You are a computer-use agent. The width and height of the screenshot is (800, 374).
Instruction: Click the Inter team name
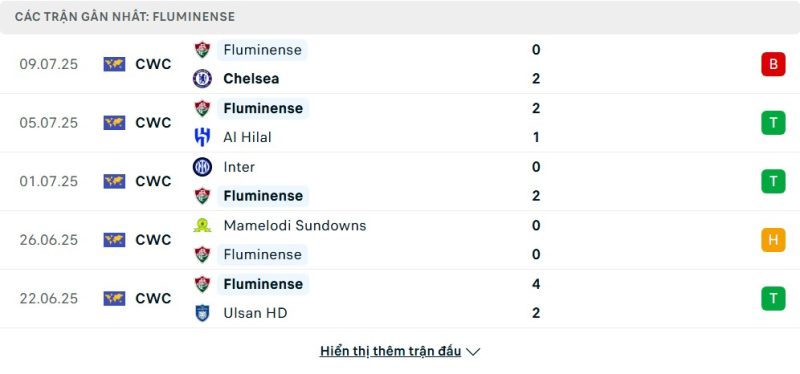[239, 167]
